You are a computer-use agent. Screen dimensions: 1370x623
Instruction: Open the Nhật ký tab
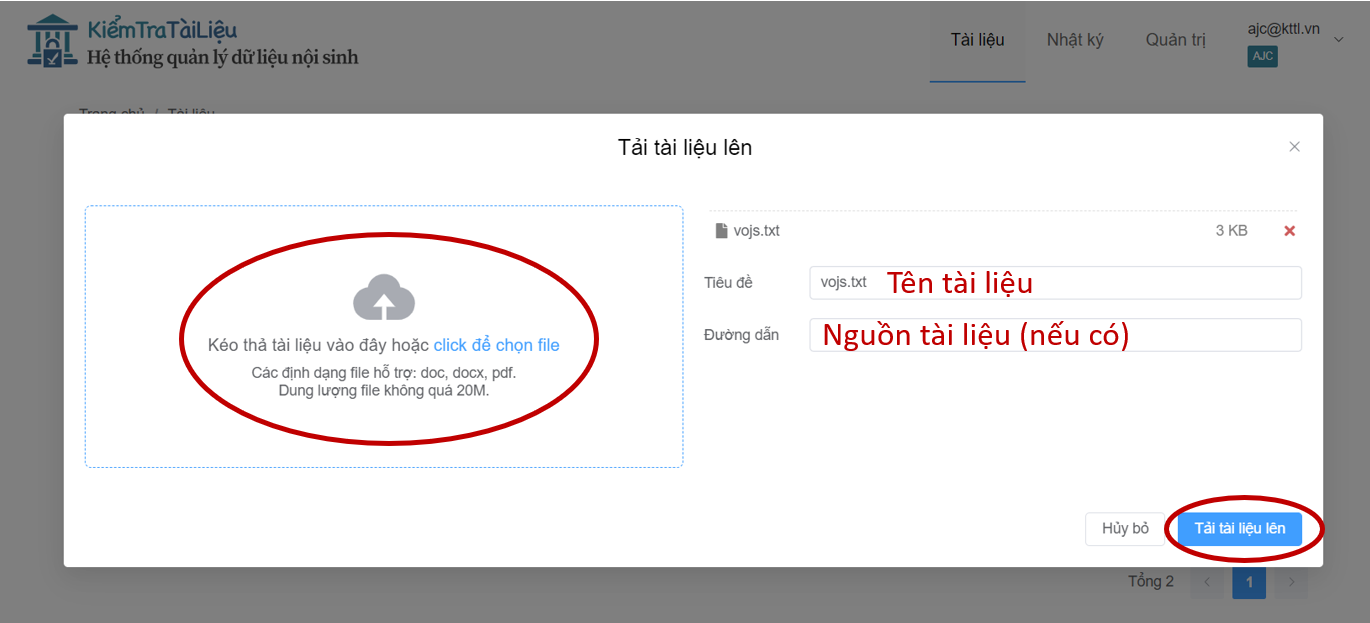[x=1075, y=40]
